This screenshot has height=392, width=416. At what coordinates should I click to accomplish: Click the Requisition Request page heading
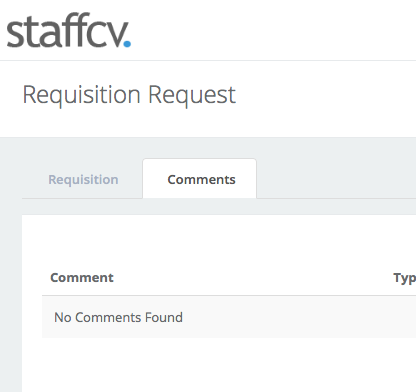coord(129,95)
